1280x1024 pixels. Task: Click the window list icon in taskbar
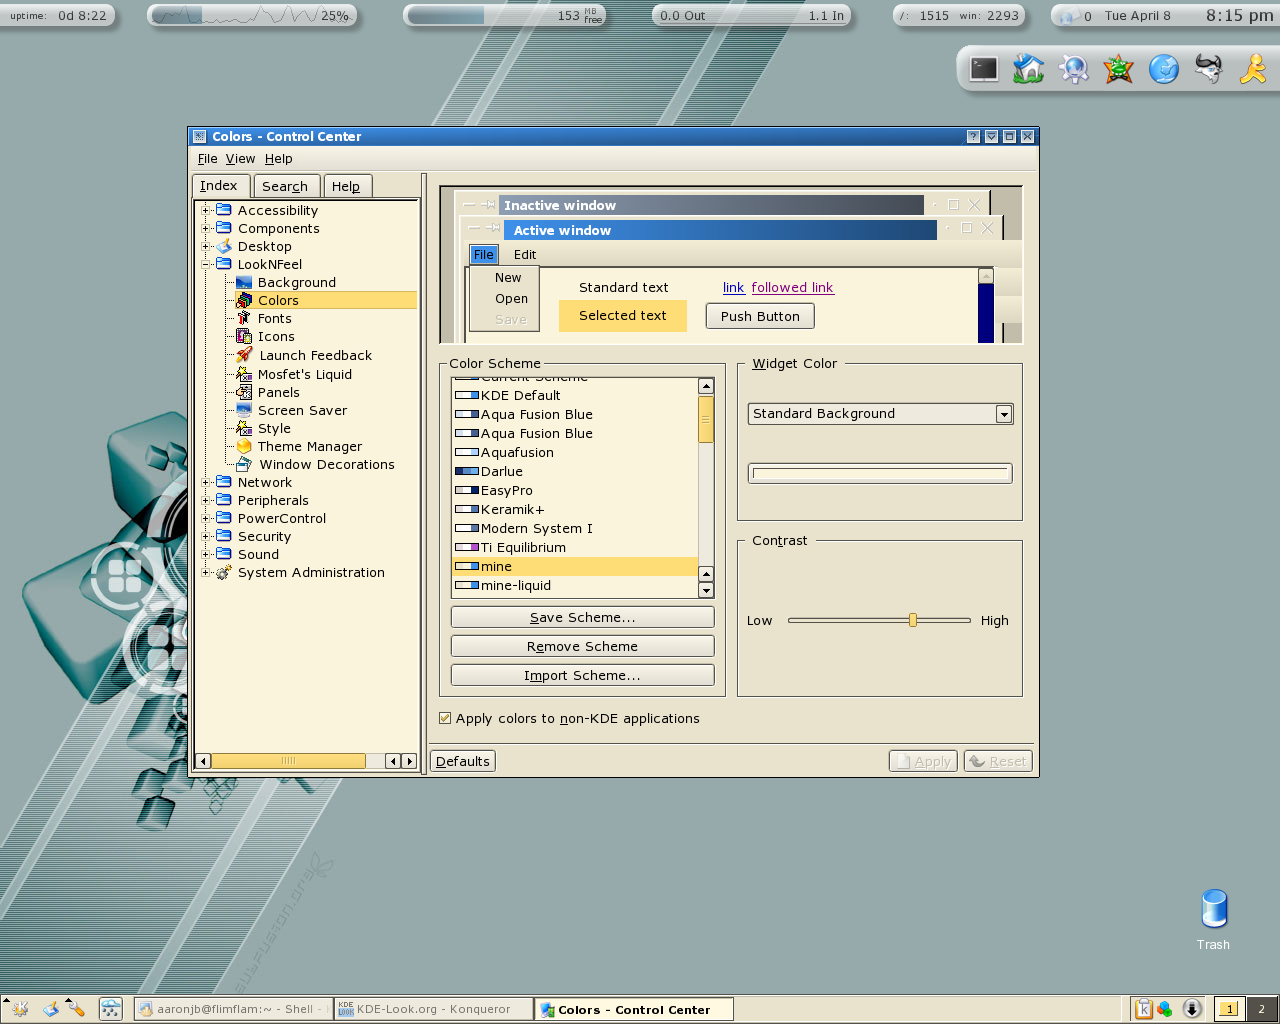coord(111,1009)
